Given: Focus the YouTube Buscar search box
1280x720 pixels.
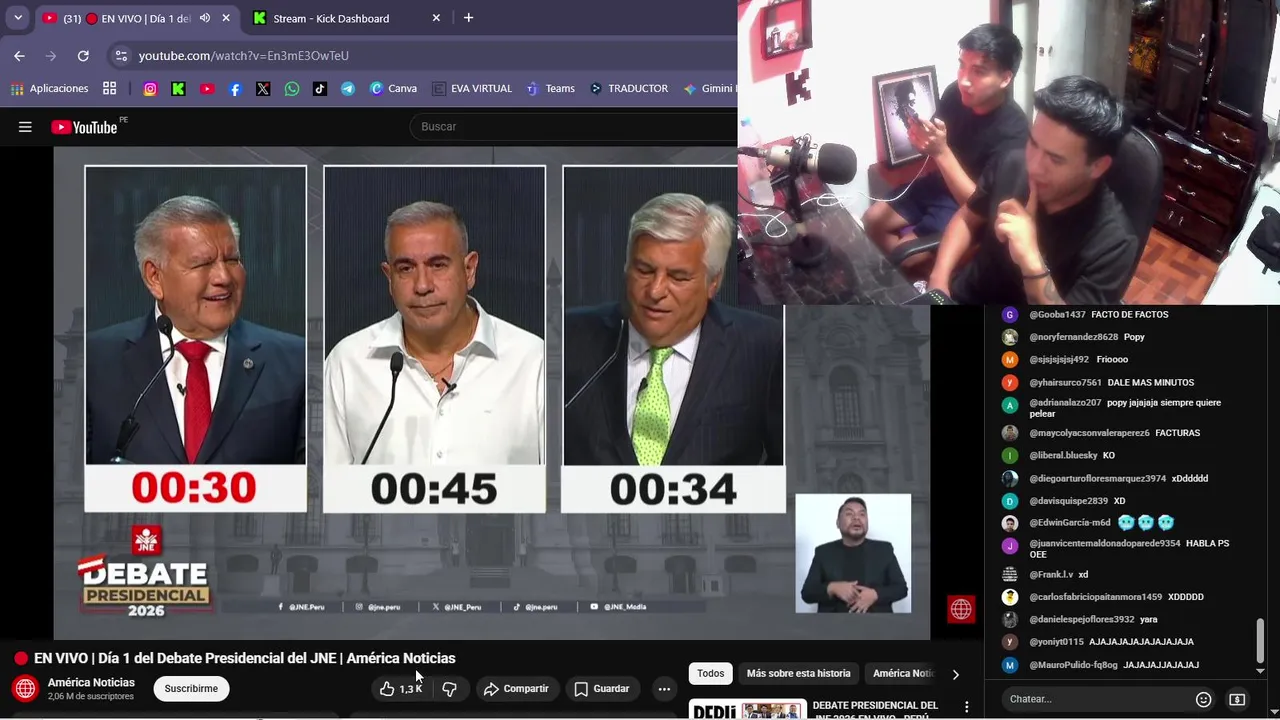Looking at the screenshot, I should click(573, 127).
